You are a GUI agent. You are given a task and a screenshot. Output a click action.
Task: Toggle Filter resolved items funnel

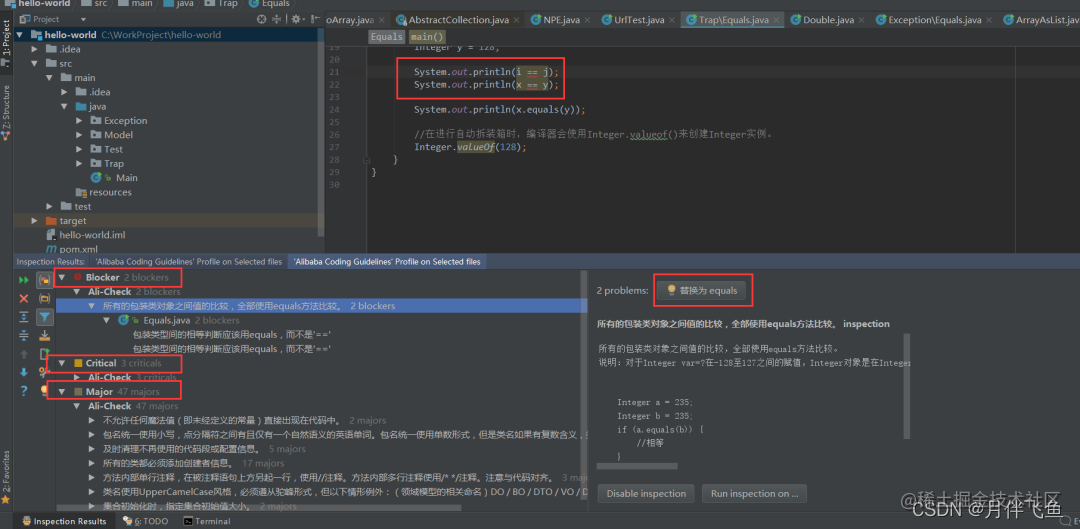tap(45, 317)
